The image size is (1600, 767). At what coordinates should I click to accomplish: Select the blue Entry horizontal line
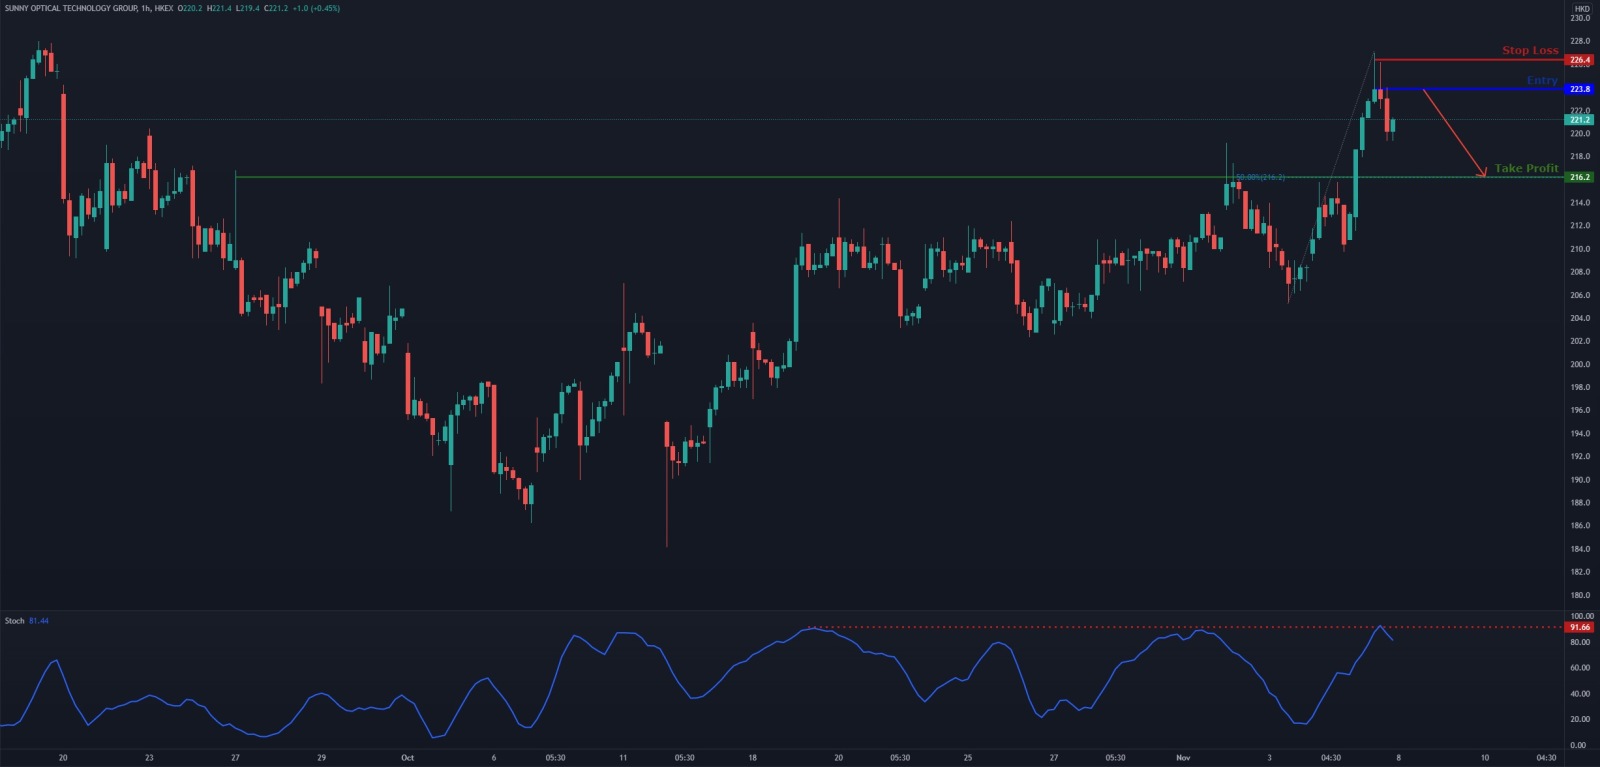point(1475,89)
